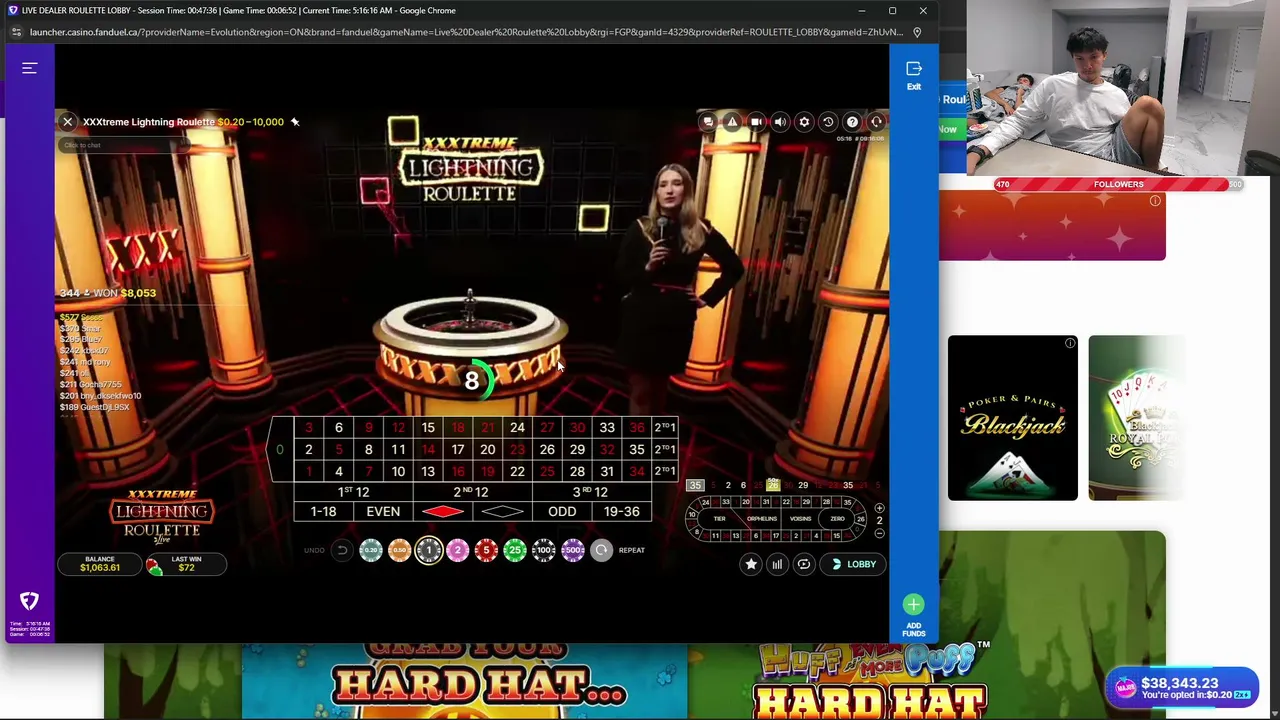The width and height of the screenshot is (1280, 720).
Task: Add the roulette game to favourites with the title star
Action: [295, 122]
